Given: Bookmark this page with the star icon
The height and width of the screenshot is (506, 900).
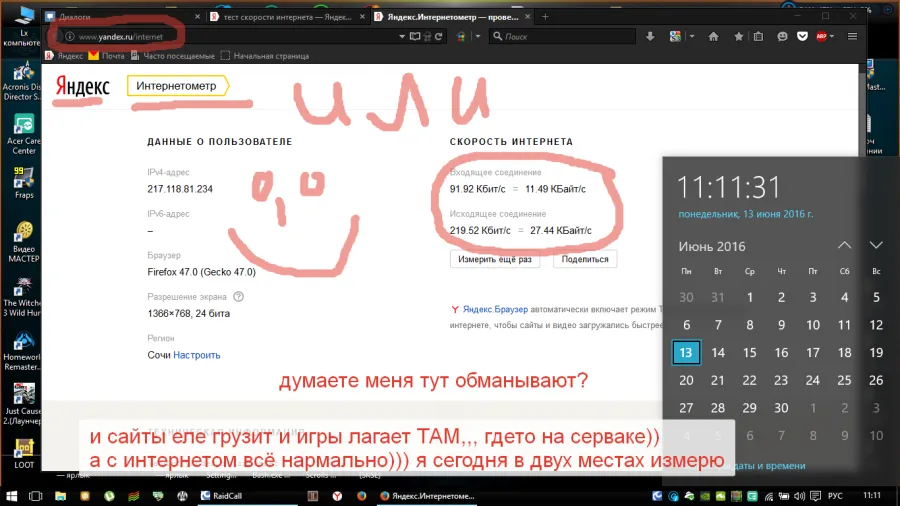Looking at the screenshot, I should [739, 37].
